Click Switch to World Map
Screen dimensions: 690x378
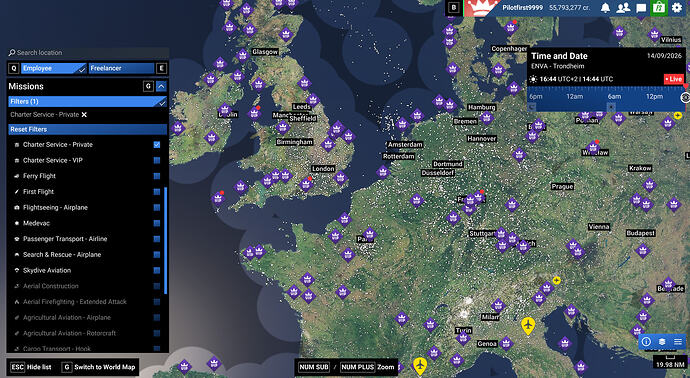(99, 367)
